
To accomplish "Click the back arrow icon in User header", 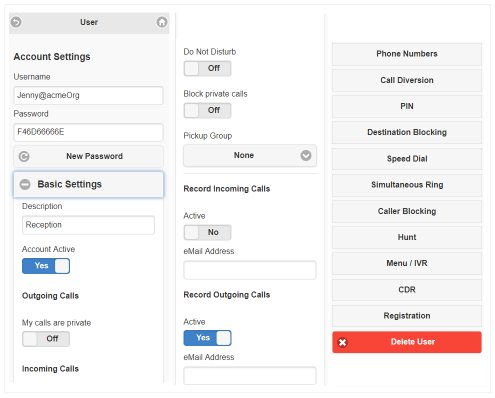I will click(x=16, y=22).
